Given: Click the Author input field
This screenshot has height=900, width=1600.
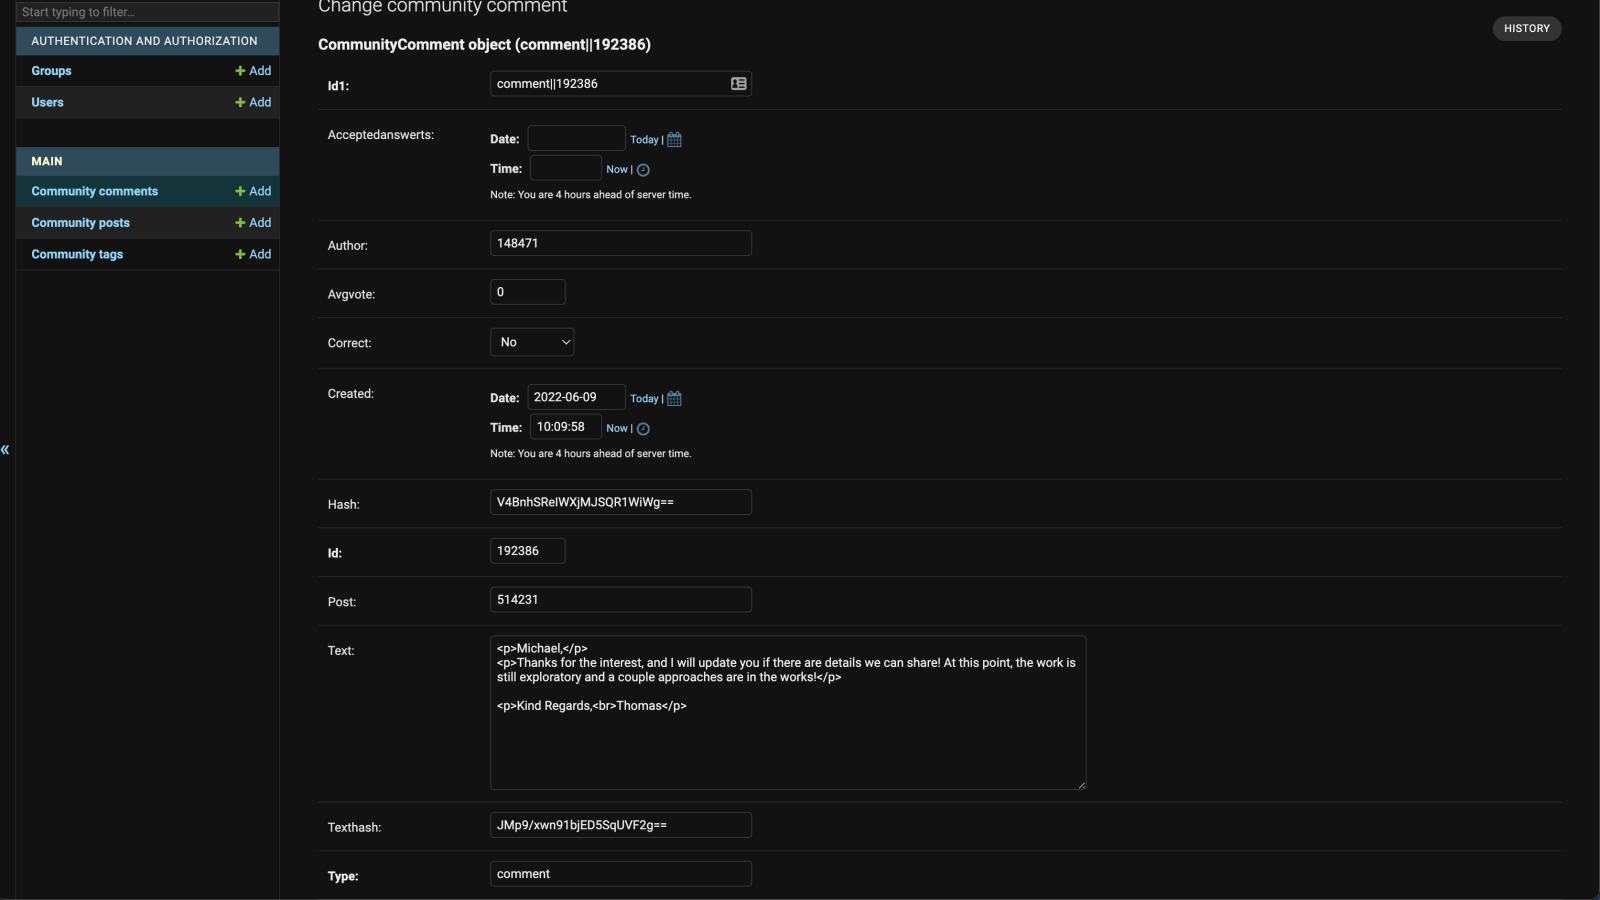Looking at the screenshot, I should (x=620, y=243).
